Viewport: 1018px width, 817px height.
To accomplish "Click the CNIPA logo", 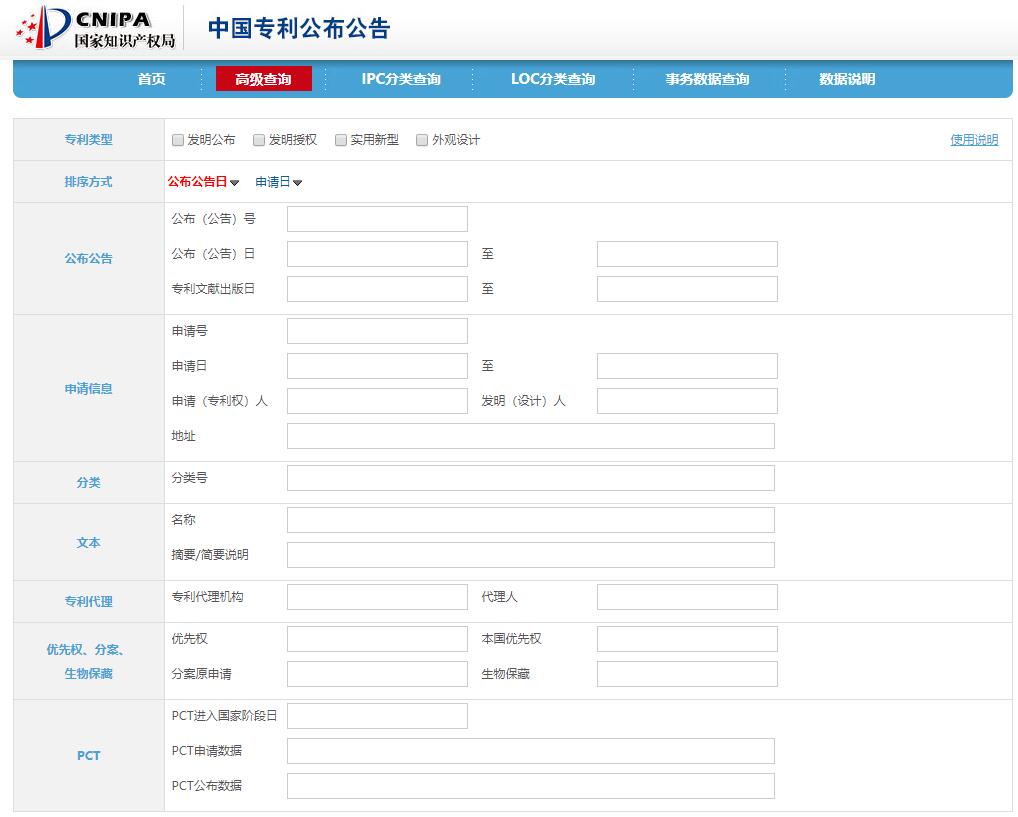I will [x=95, y=27].
